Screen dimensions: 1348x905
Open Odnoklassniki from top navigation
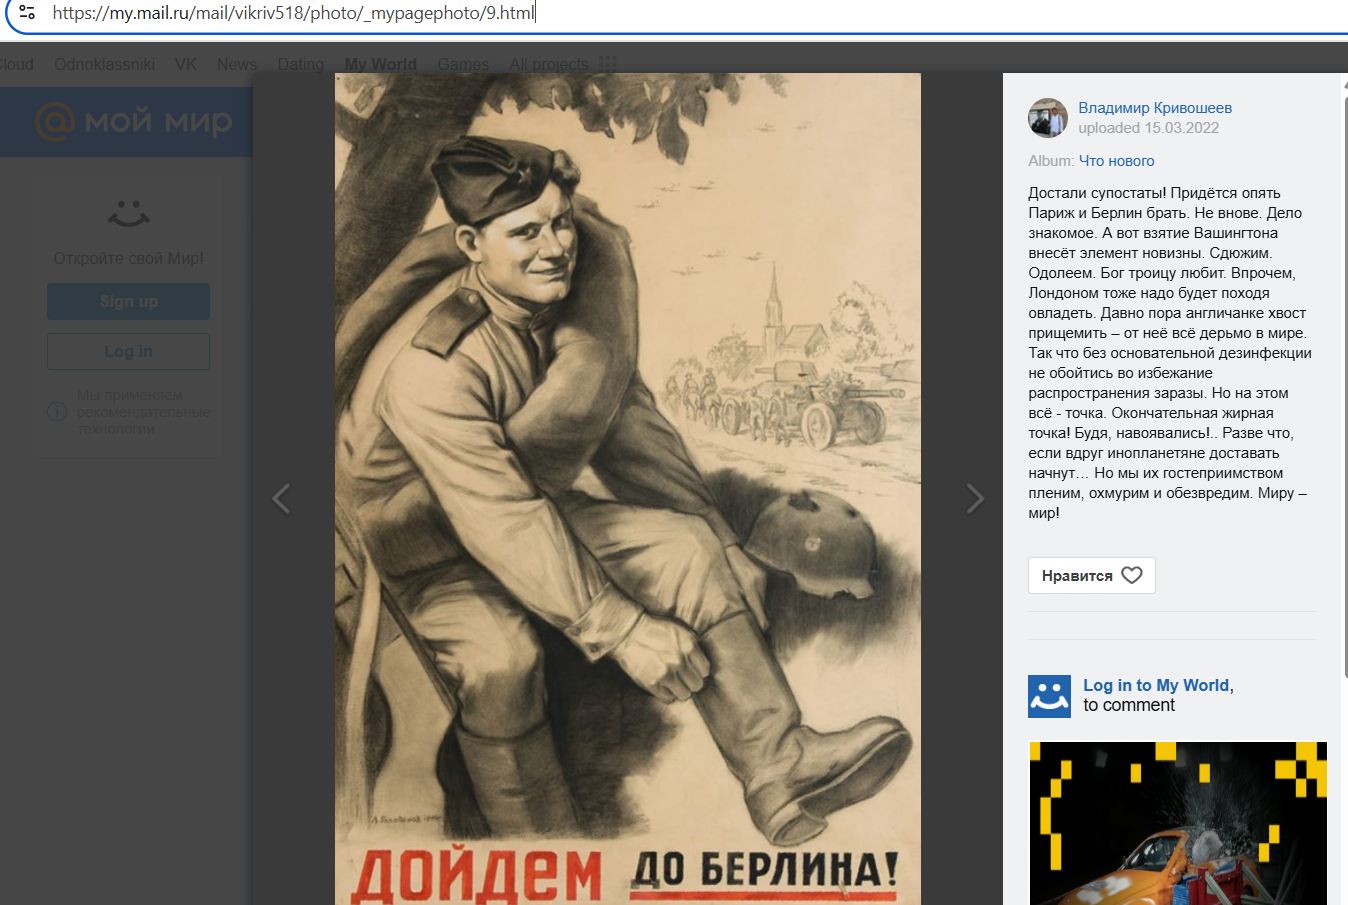(104, 64)
